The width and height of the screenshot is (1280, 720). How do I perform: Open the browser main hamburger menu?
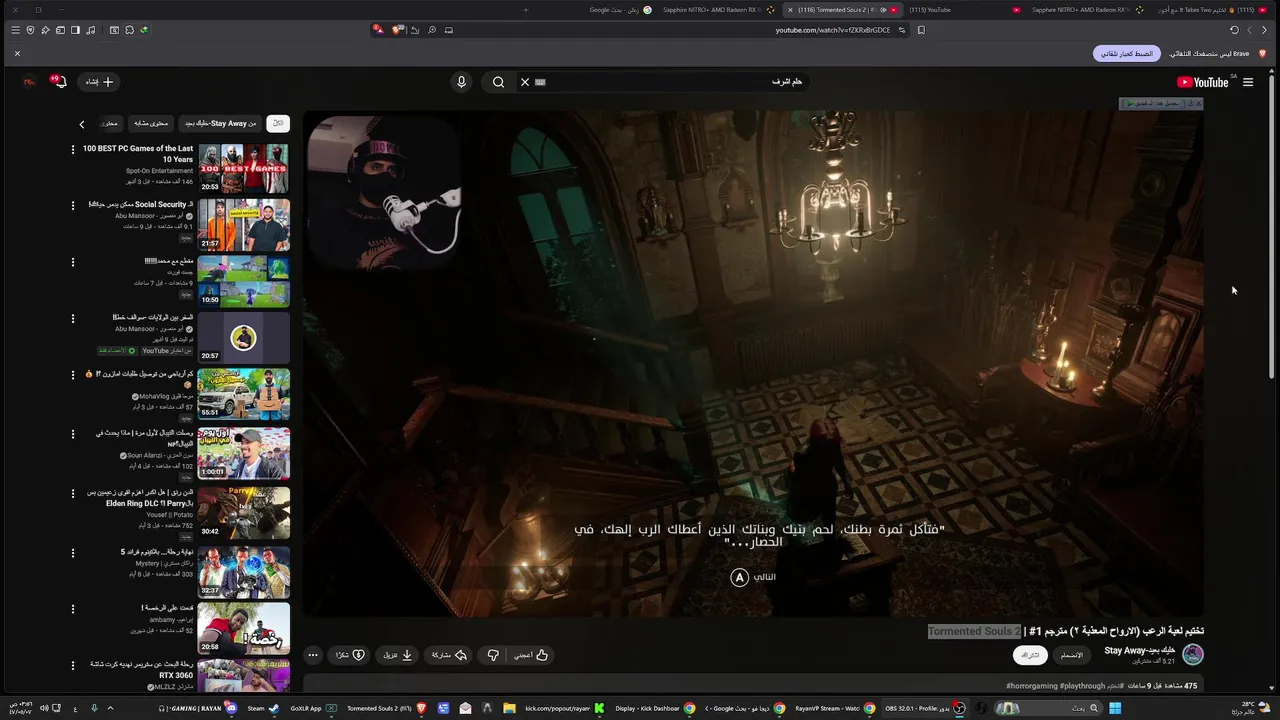pyautogui.click(x=15, y=30)
